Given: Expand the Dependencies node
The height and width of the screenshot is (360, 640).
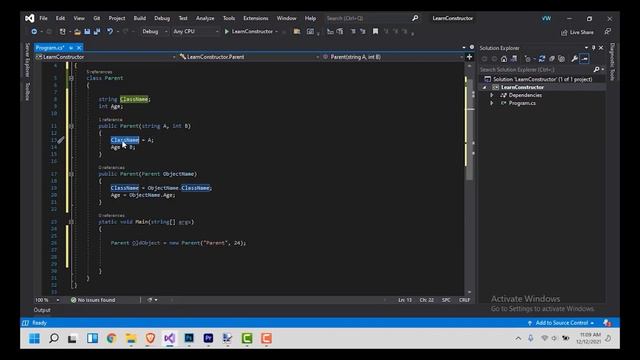Looking at the screenshot, I should coord(492,95).
